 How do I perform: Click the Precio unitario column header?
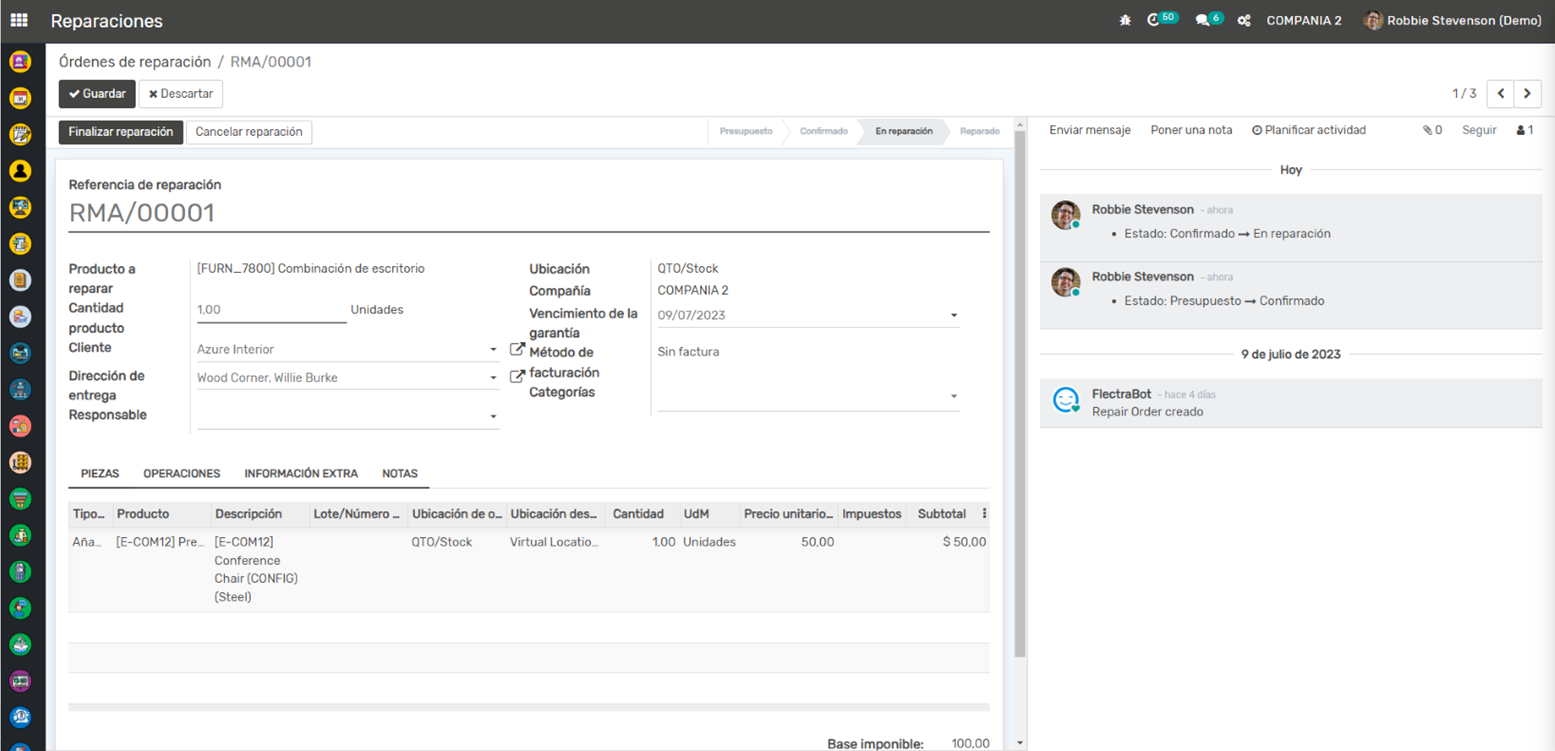[x=789, y=514]
